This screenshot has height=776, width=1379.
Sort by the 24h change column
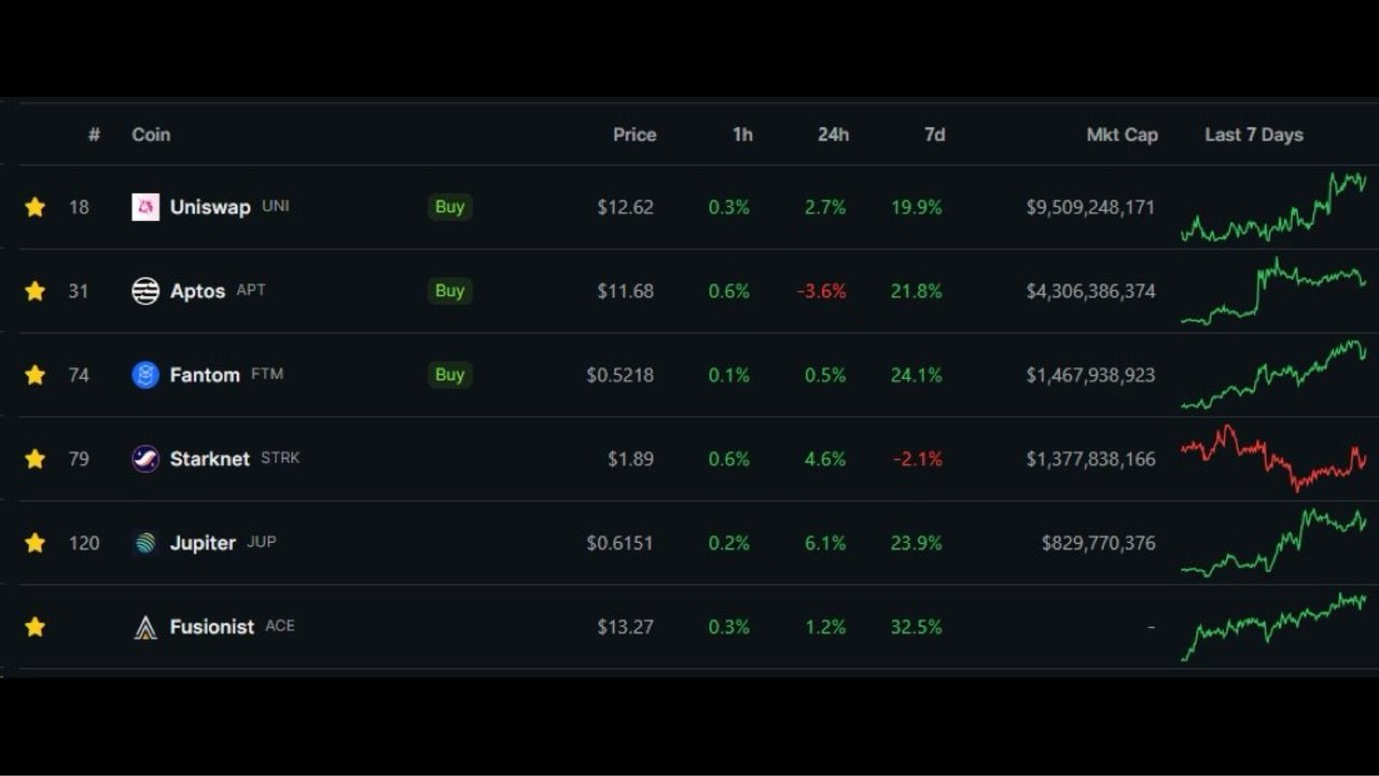832,135
